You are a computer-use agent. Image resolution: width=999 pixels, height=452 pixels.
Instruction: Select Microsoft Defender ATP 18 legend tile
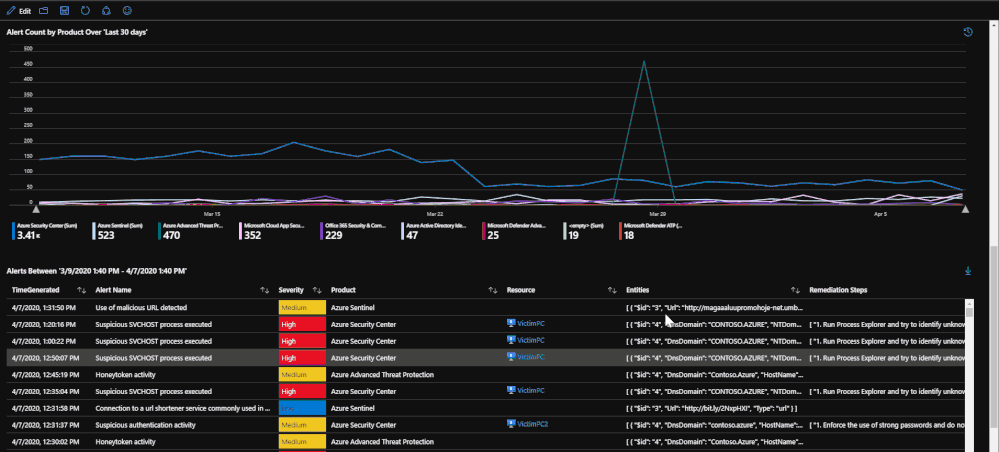coord(651,231)
